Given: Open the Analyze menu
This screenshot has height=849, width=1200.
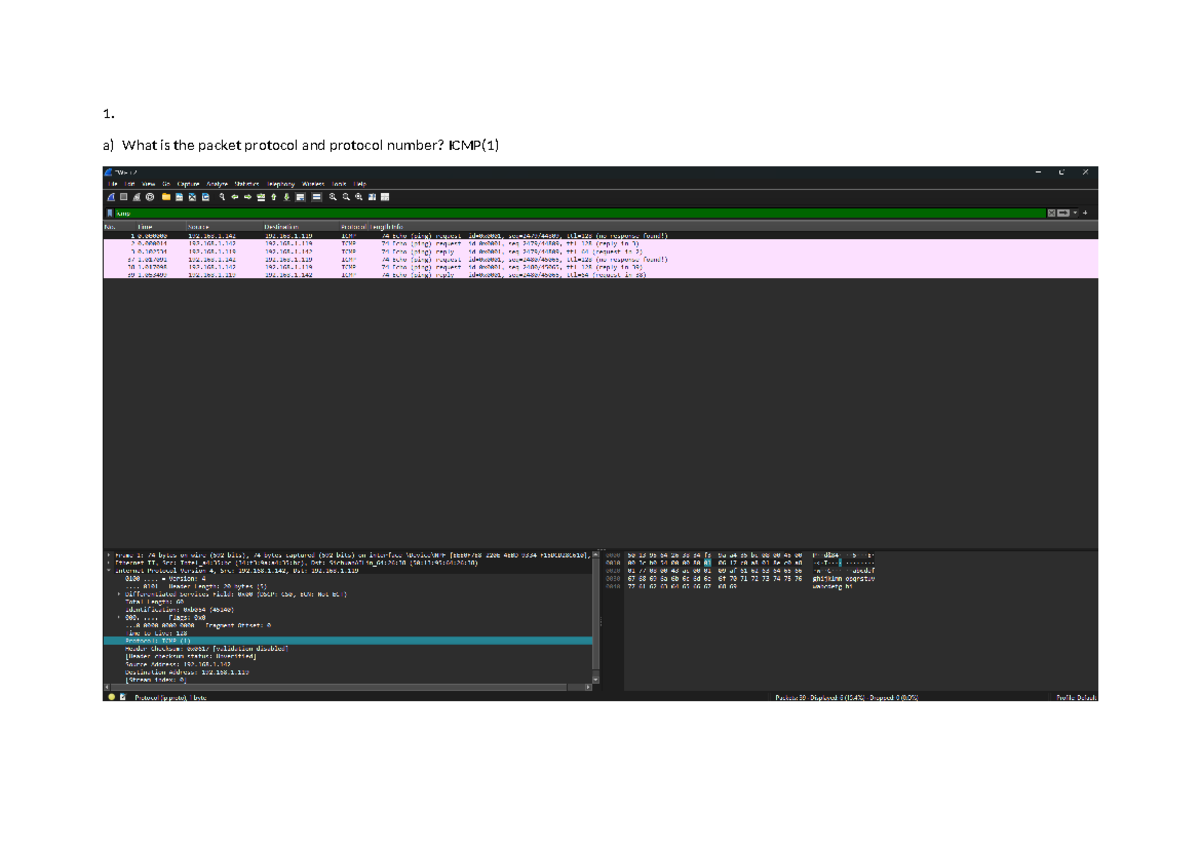Looking at the screenshot, I should tap(217, 184).
